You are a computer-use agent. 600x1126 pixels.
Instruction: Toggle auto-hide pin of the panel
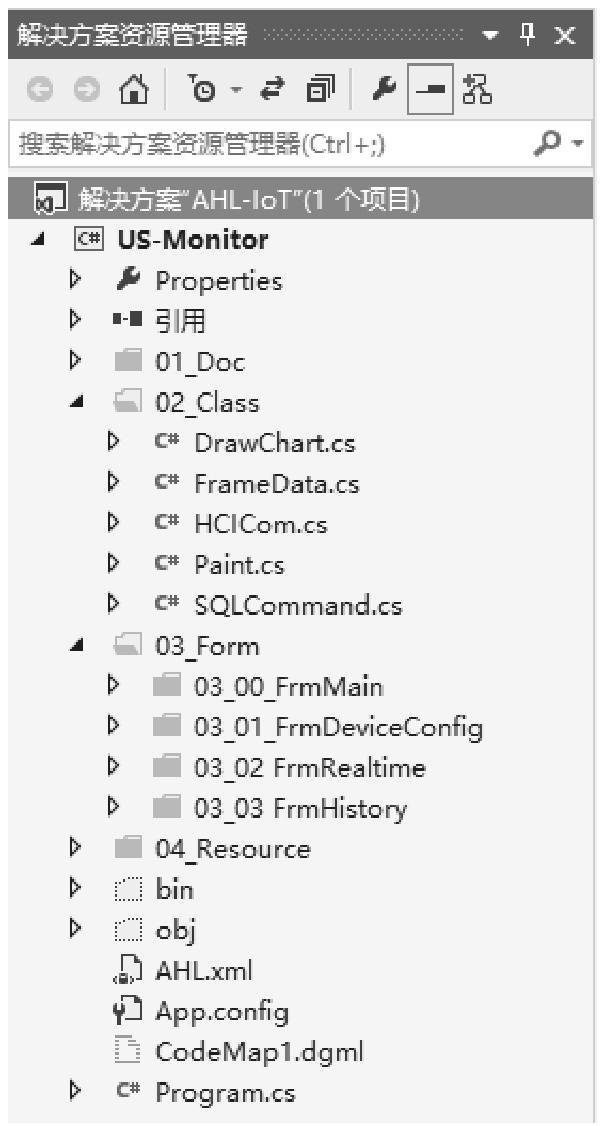pos(529,36)
